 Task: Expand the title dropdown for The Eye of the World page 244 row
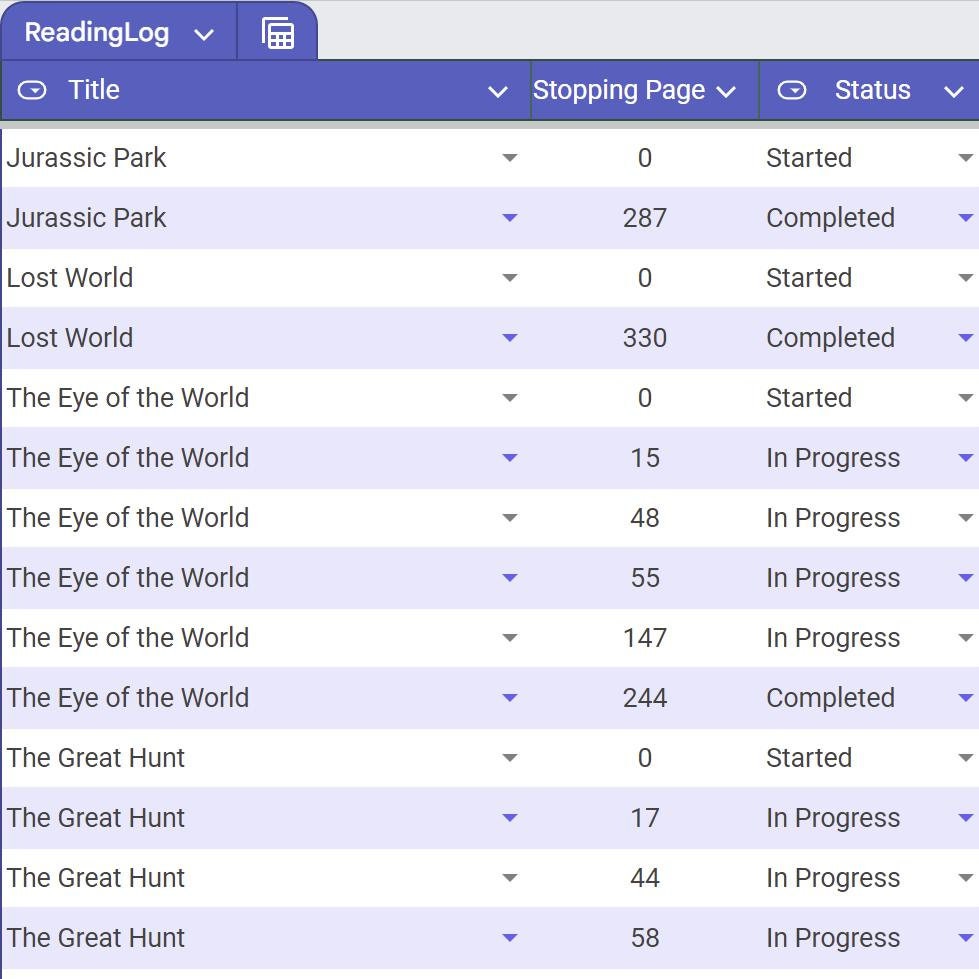pos(510,697)
